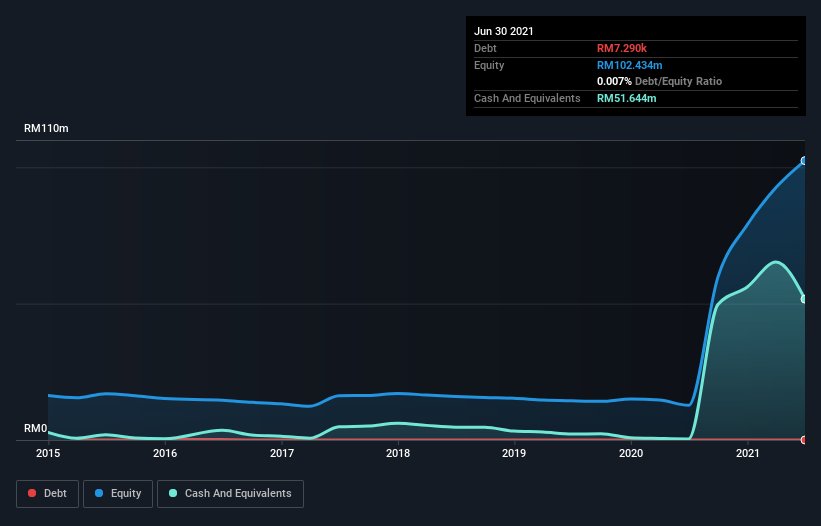Click Cash And Equivalents label in tooltip
This screenshot has height=526, width=821.
(527, 98)
